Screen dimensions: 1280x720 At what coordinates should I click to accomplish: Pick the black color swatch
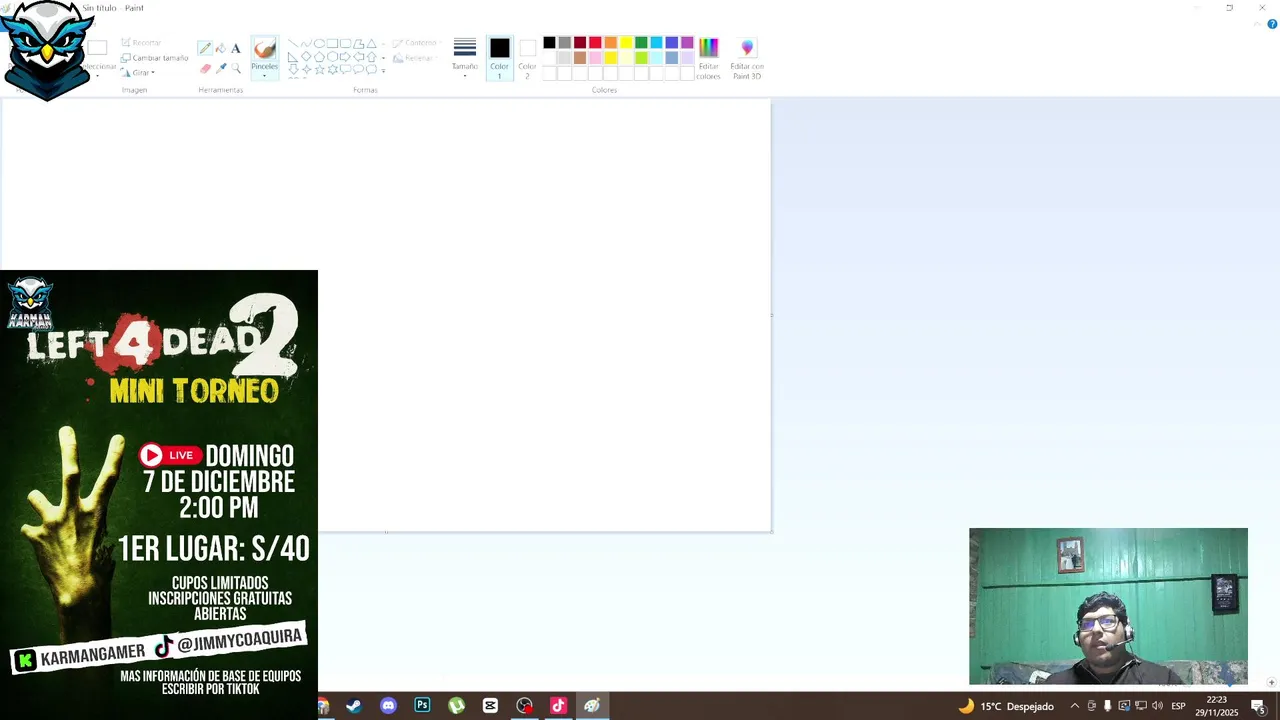pos(549,42)
